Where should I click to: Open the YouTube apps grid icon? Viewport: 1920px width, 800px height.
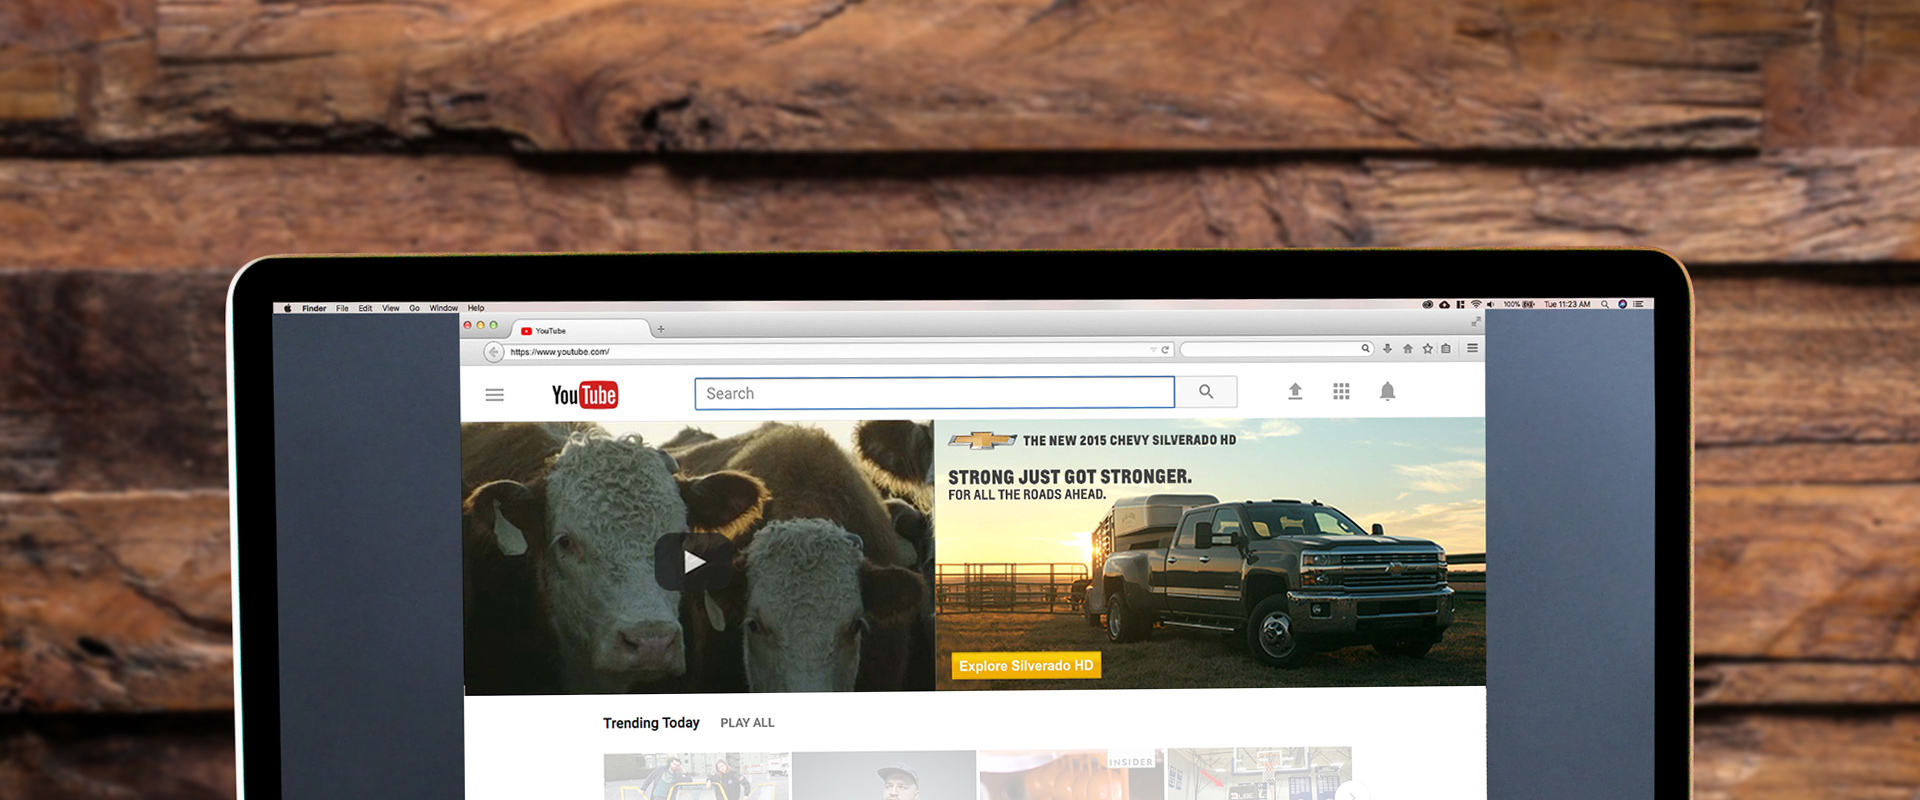[x=1341, y=391]
